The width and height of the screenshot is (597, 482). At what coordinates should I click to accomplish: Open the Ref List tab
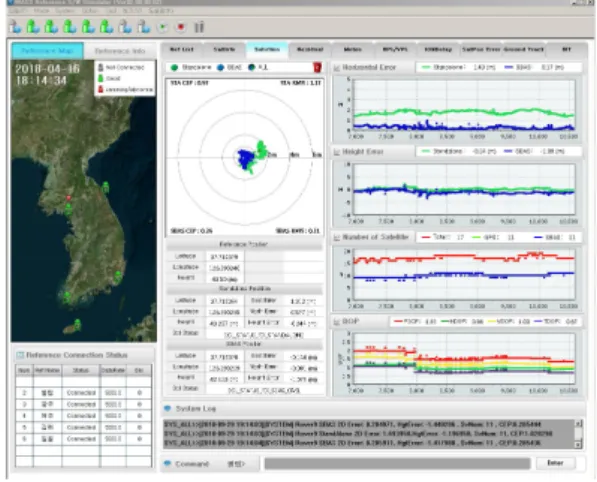pyautogui.click(x=182, y=49)
